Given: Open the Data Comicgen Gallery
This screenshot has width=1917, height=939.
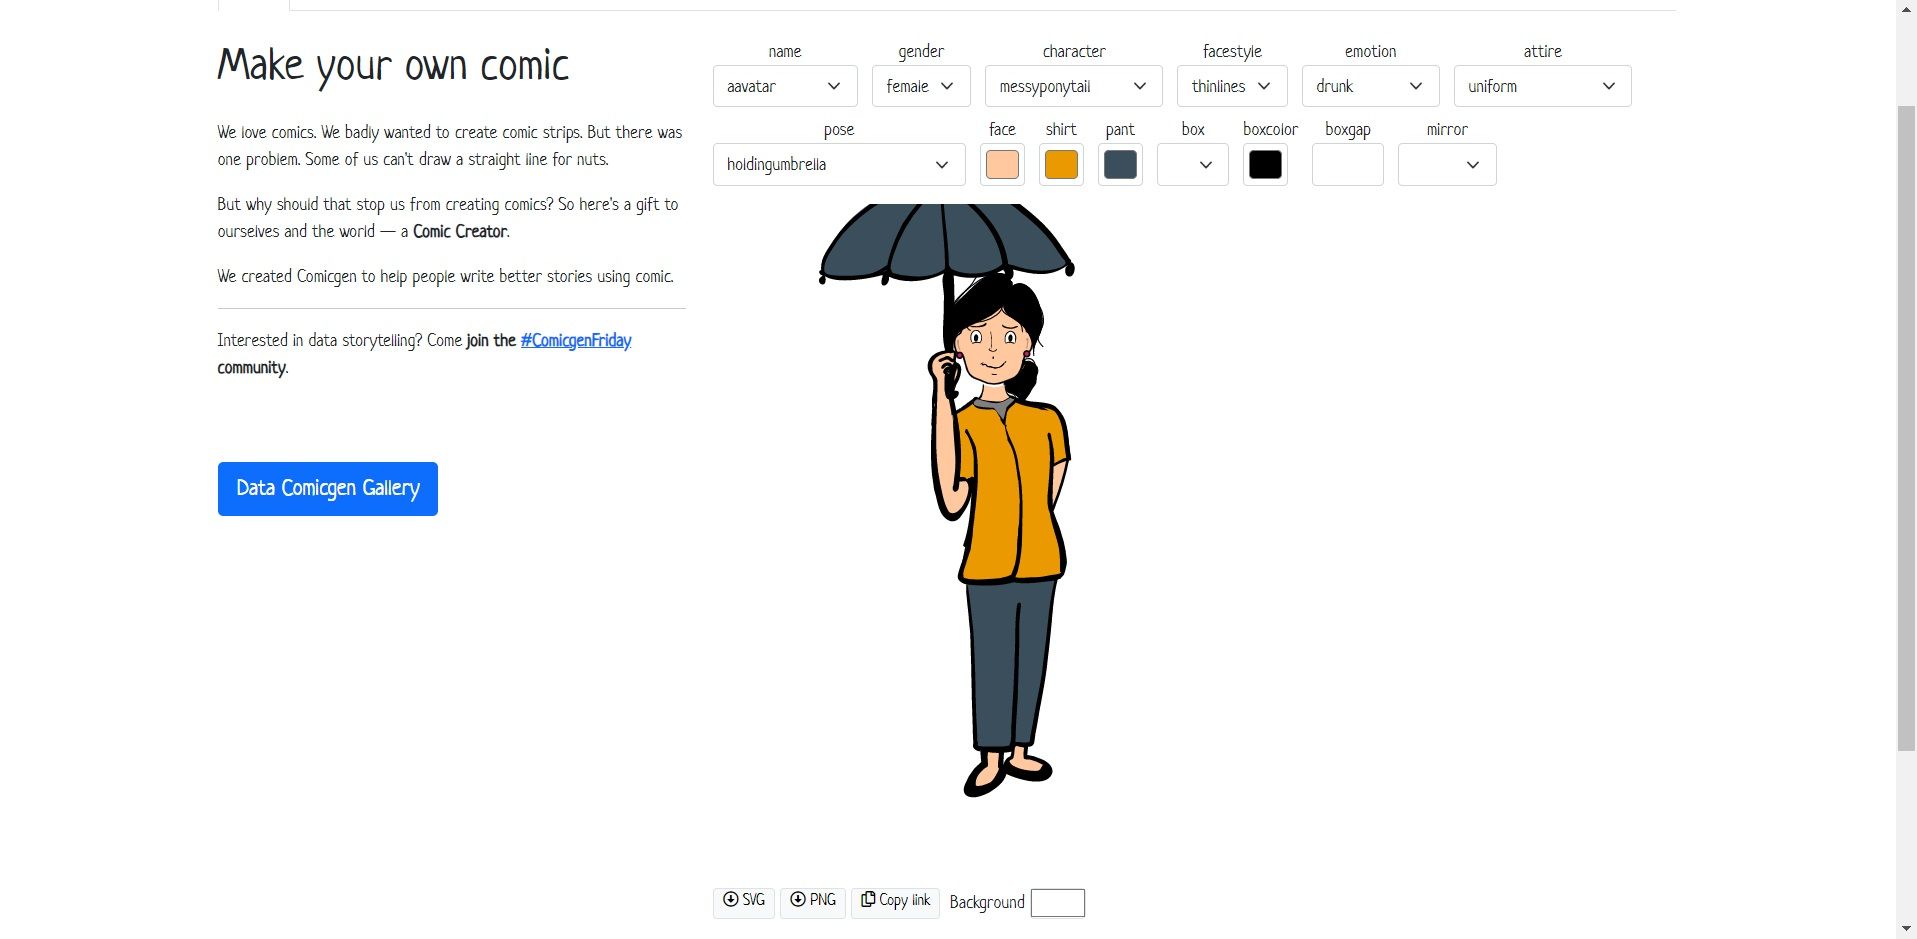Looking at the screenshot, I should click(328, 489).
